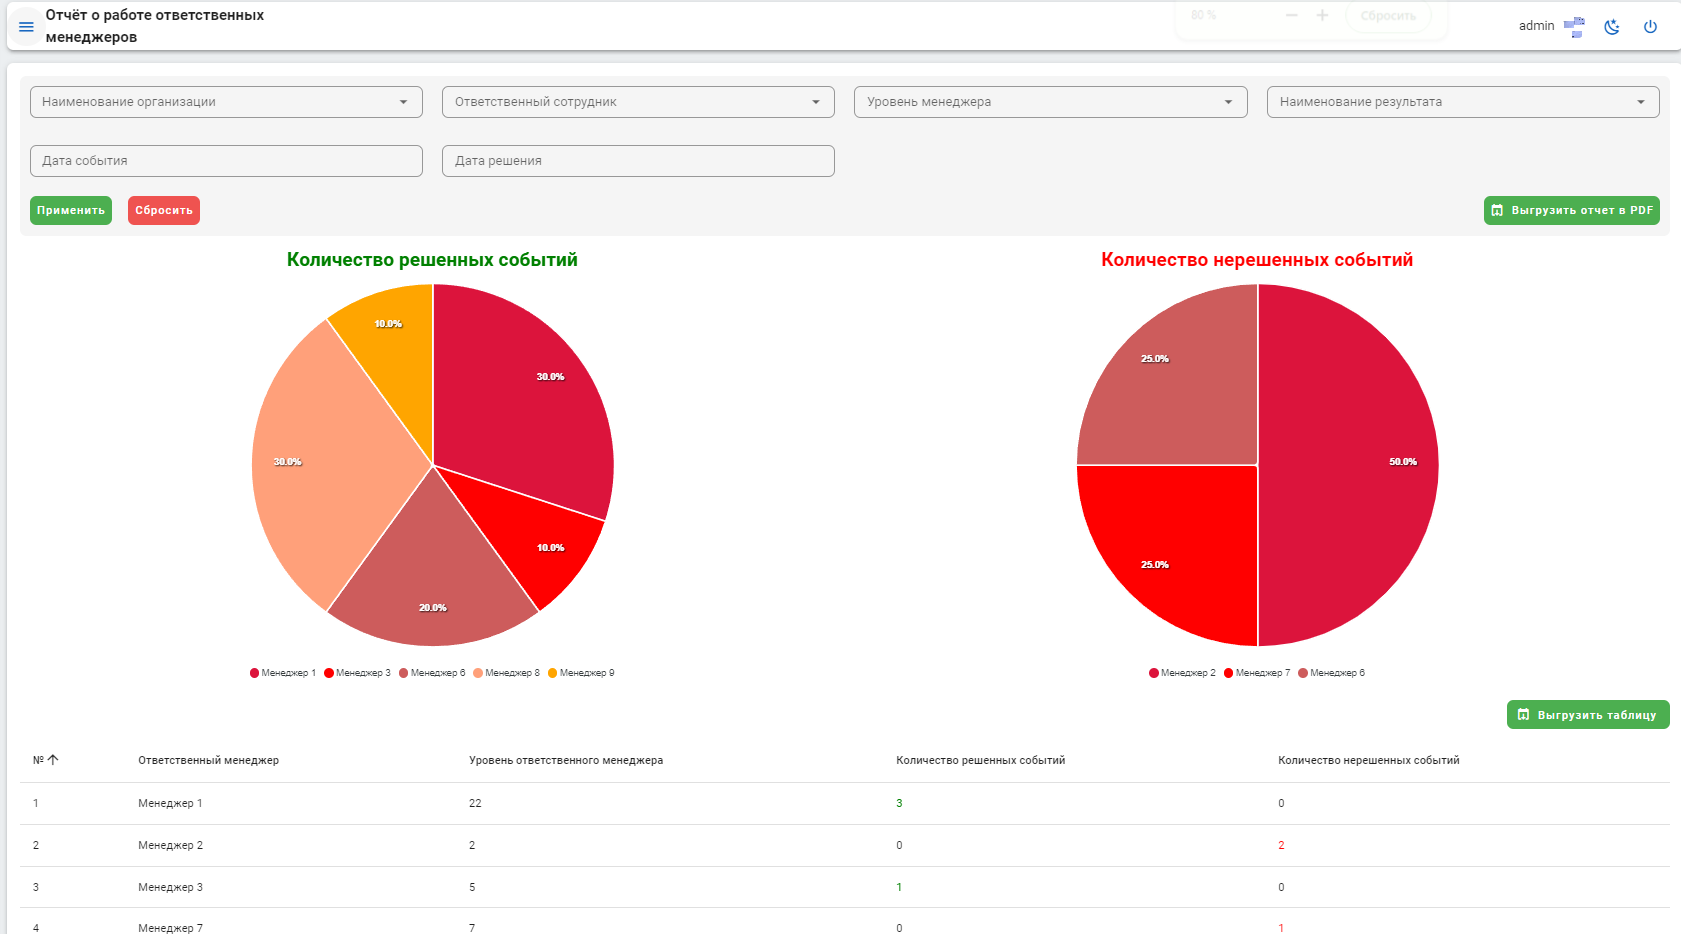The width and height of the screenshot is (1681, 934).
Task: Toggle dark mode moon icon
Action: pyautogui.click(x=1612, y=27)
